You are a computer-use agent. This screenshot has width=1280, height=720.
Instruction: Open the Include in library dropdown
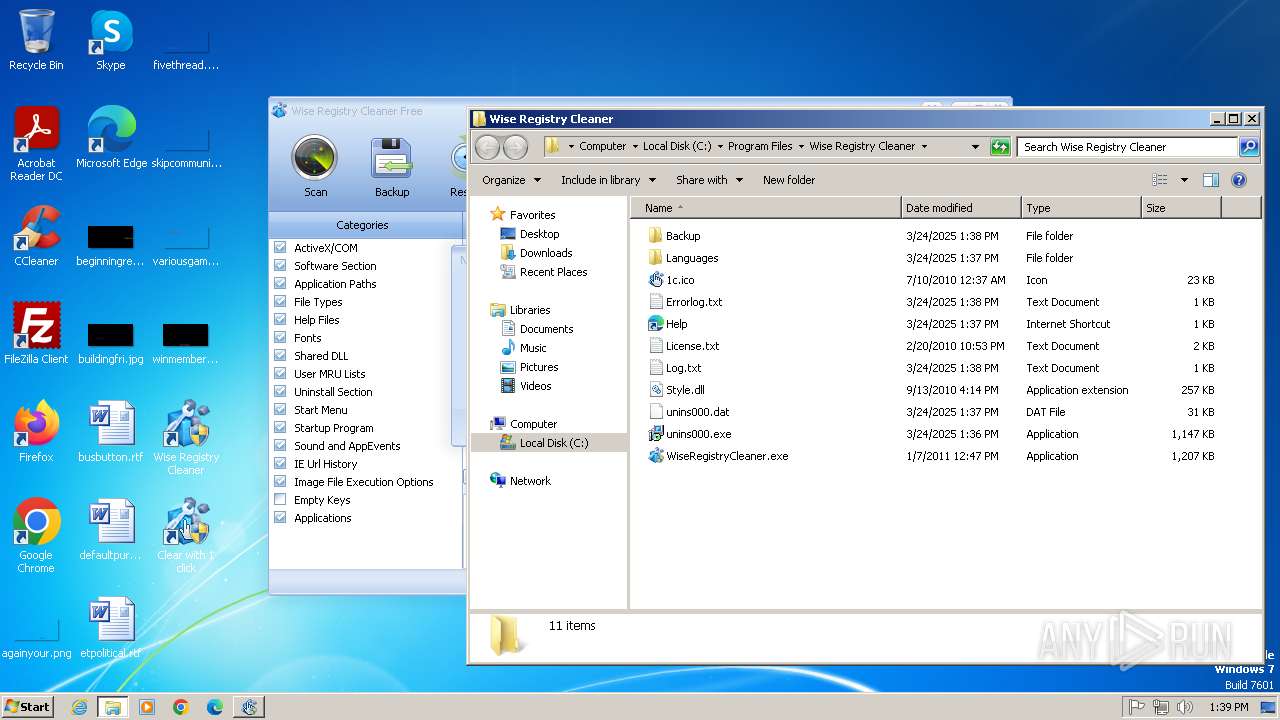coord(608,180)
